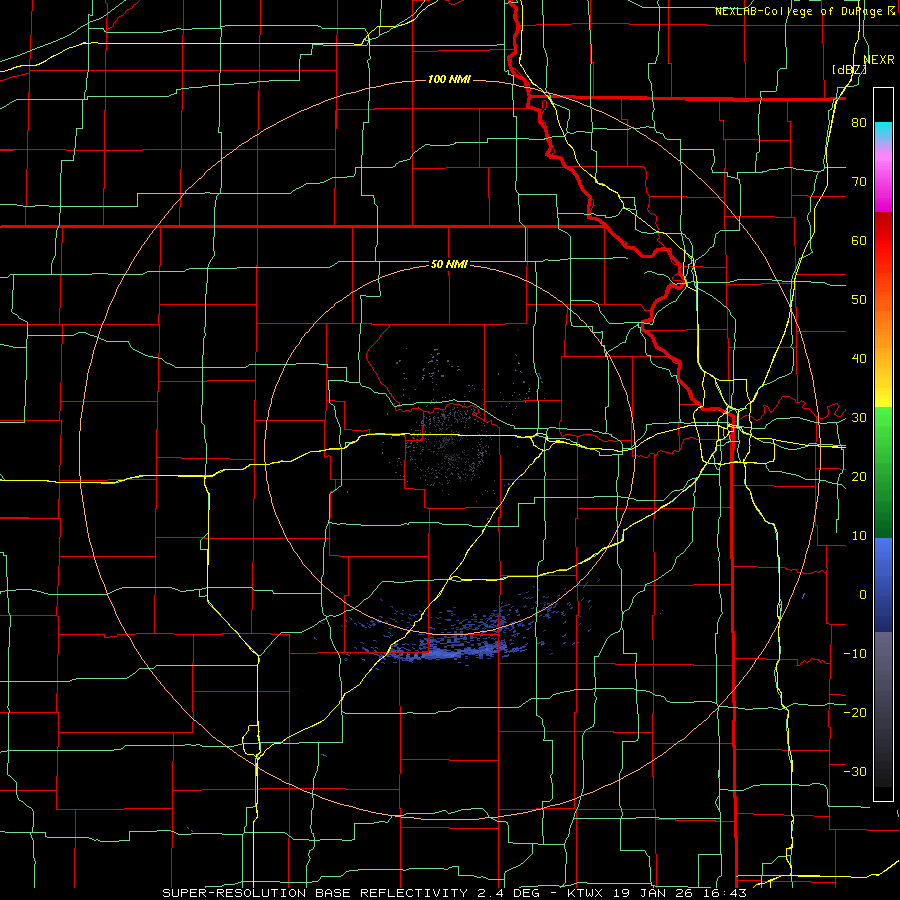
Task: Click the 50 dBZ scale value
Action: pyautogui.click(x=859, y=300)
